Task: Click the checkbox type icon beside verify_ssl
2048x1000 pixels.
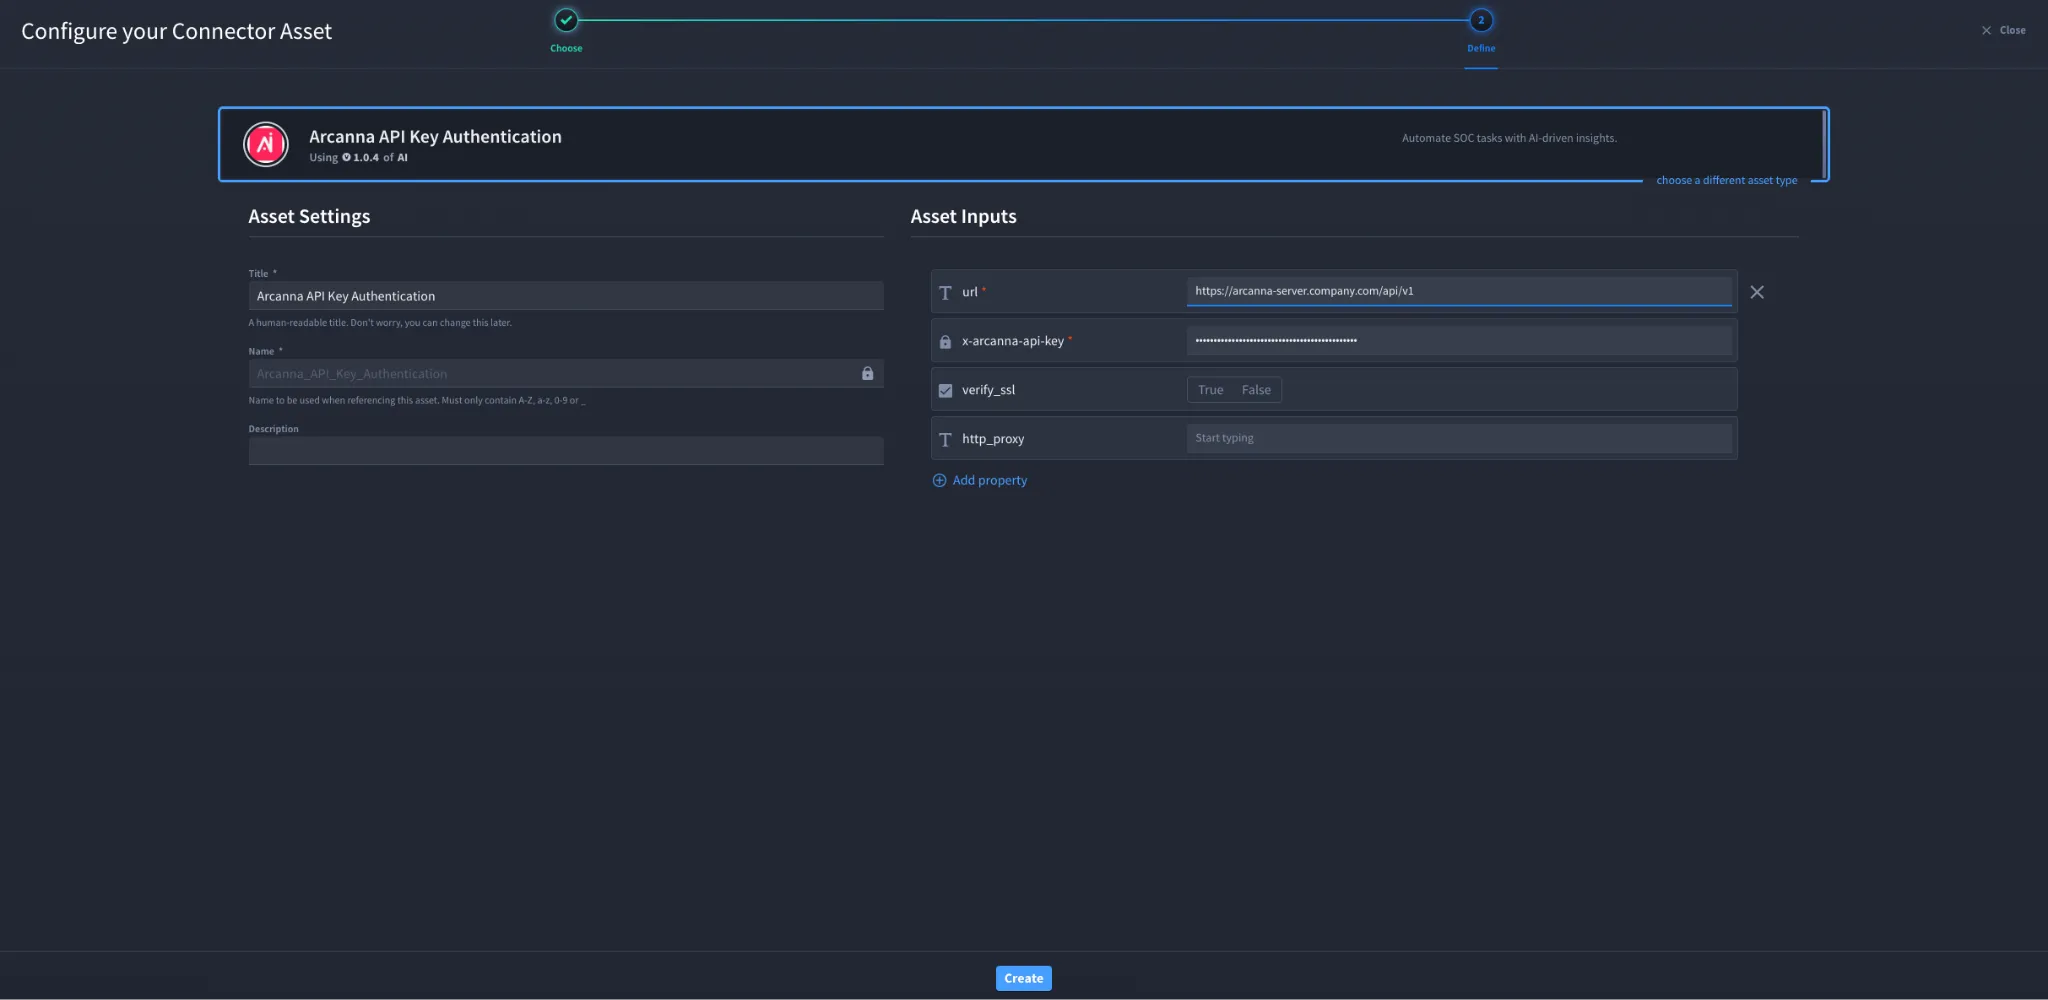Action: [945, 390]
